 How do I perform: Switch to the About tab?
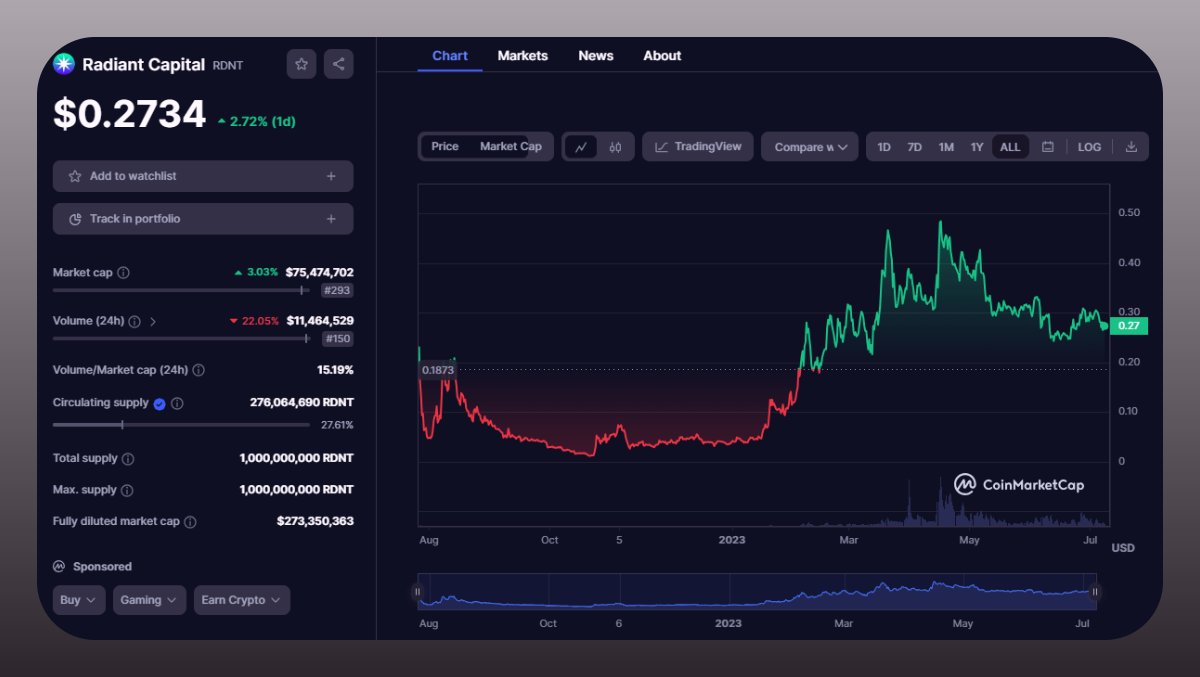662,56
